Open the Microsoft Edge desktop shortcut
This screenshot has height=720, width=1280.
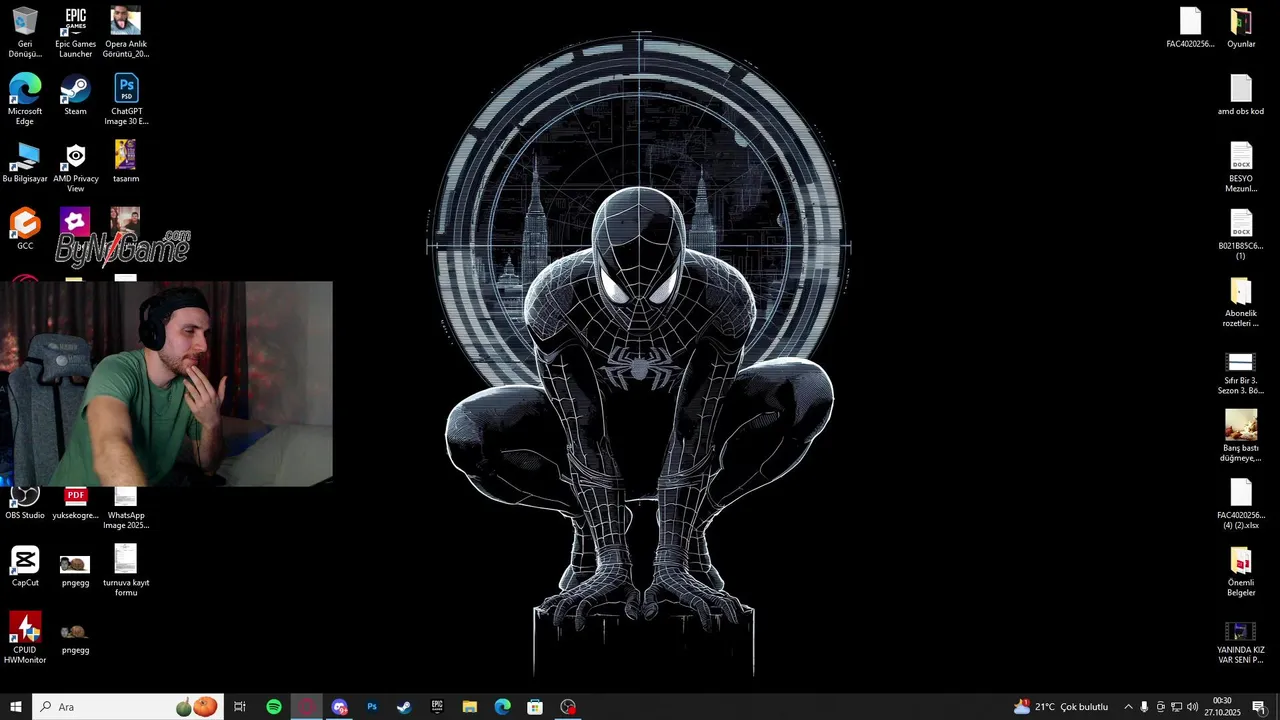25,99
